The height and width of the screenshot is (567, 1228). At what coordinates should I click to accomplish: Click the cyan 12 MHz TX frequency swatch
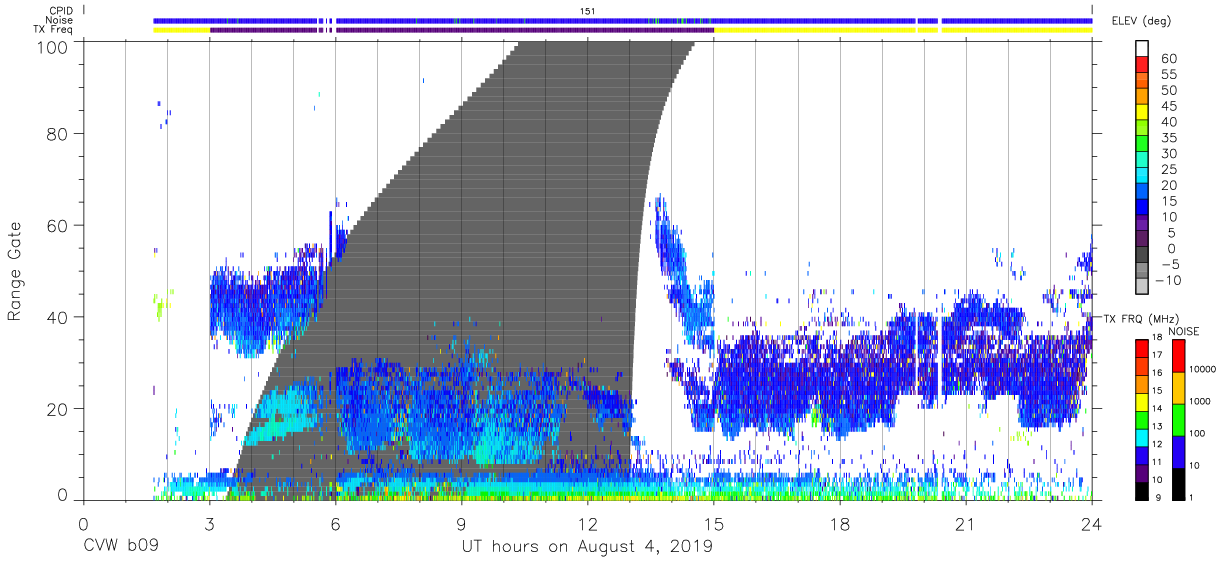click(1142, 438)
